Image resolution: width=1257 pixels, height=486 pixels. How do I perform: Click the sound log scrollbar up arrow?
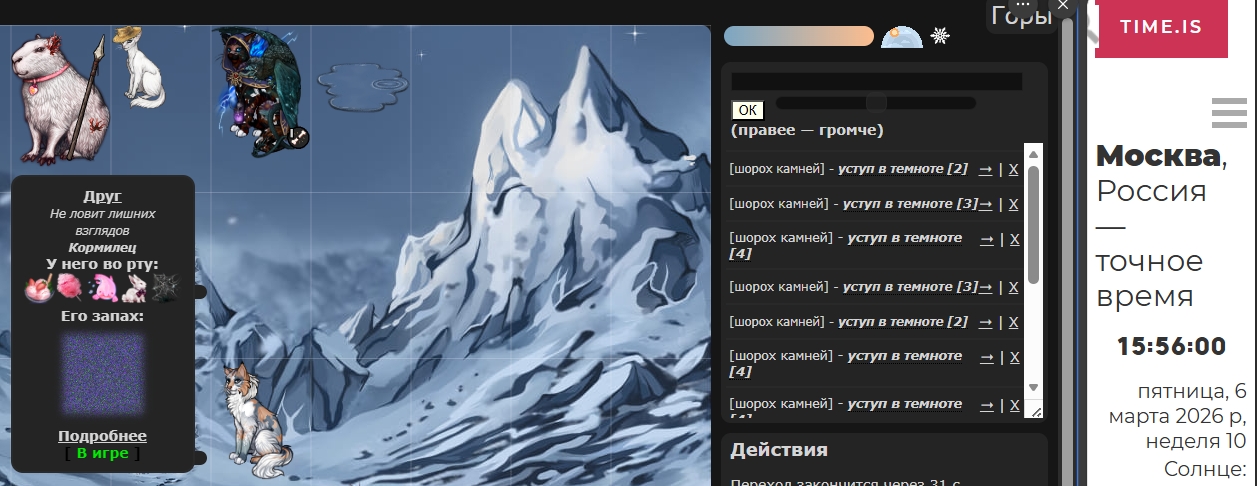pyautogui.click(x=1034, y=153)
